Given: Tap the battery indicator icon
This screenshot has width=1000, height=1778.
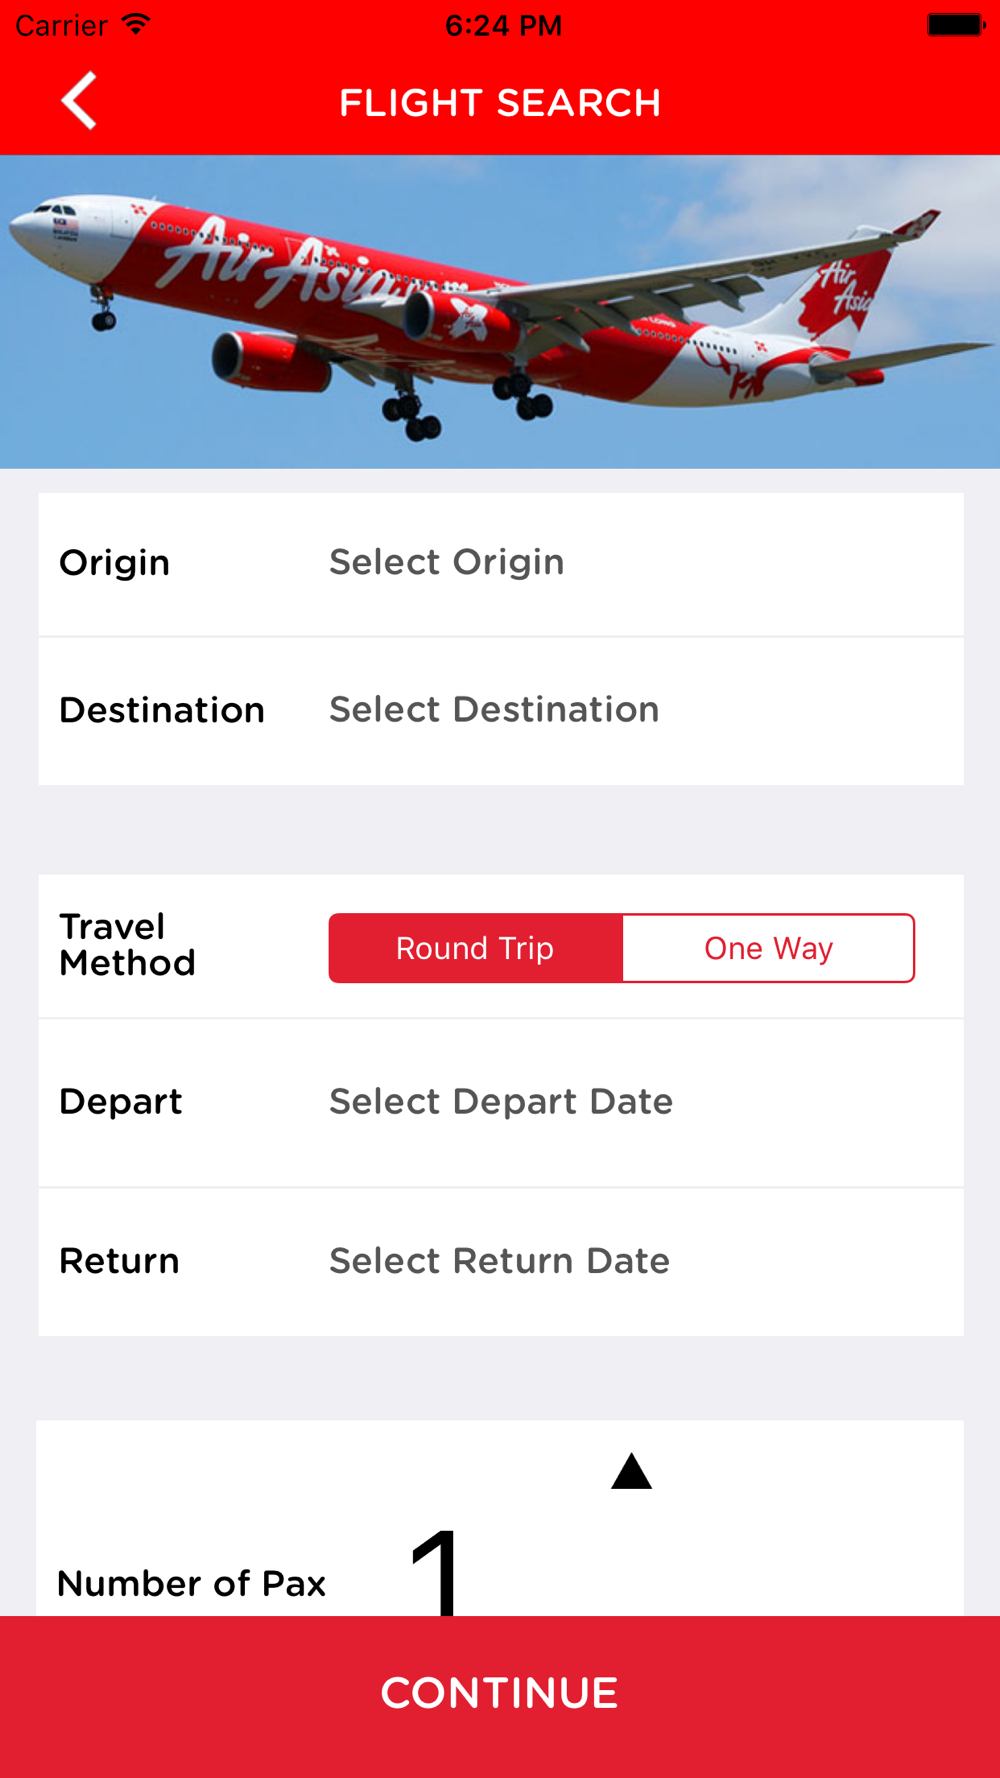Looking at the screenshot, I should [x=956, y=25].
